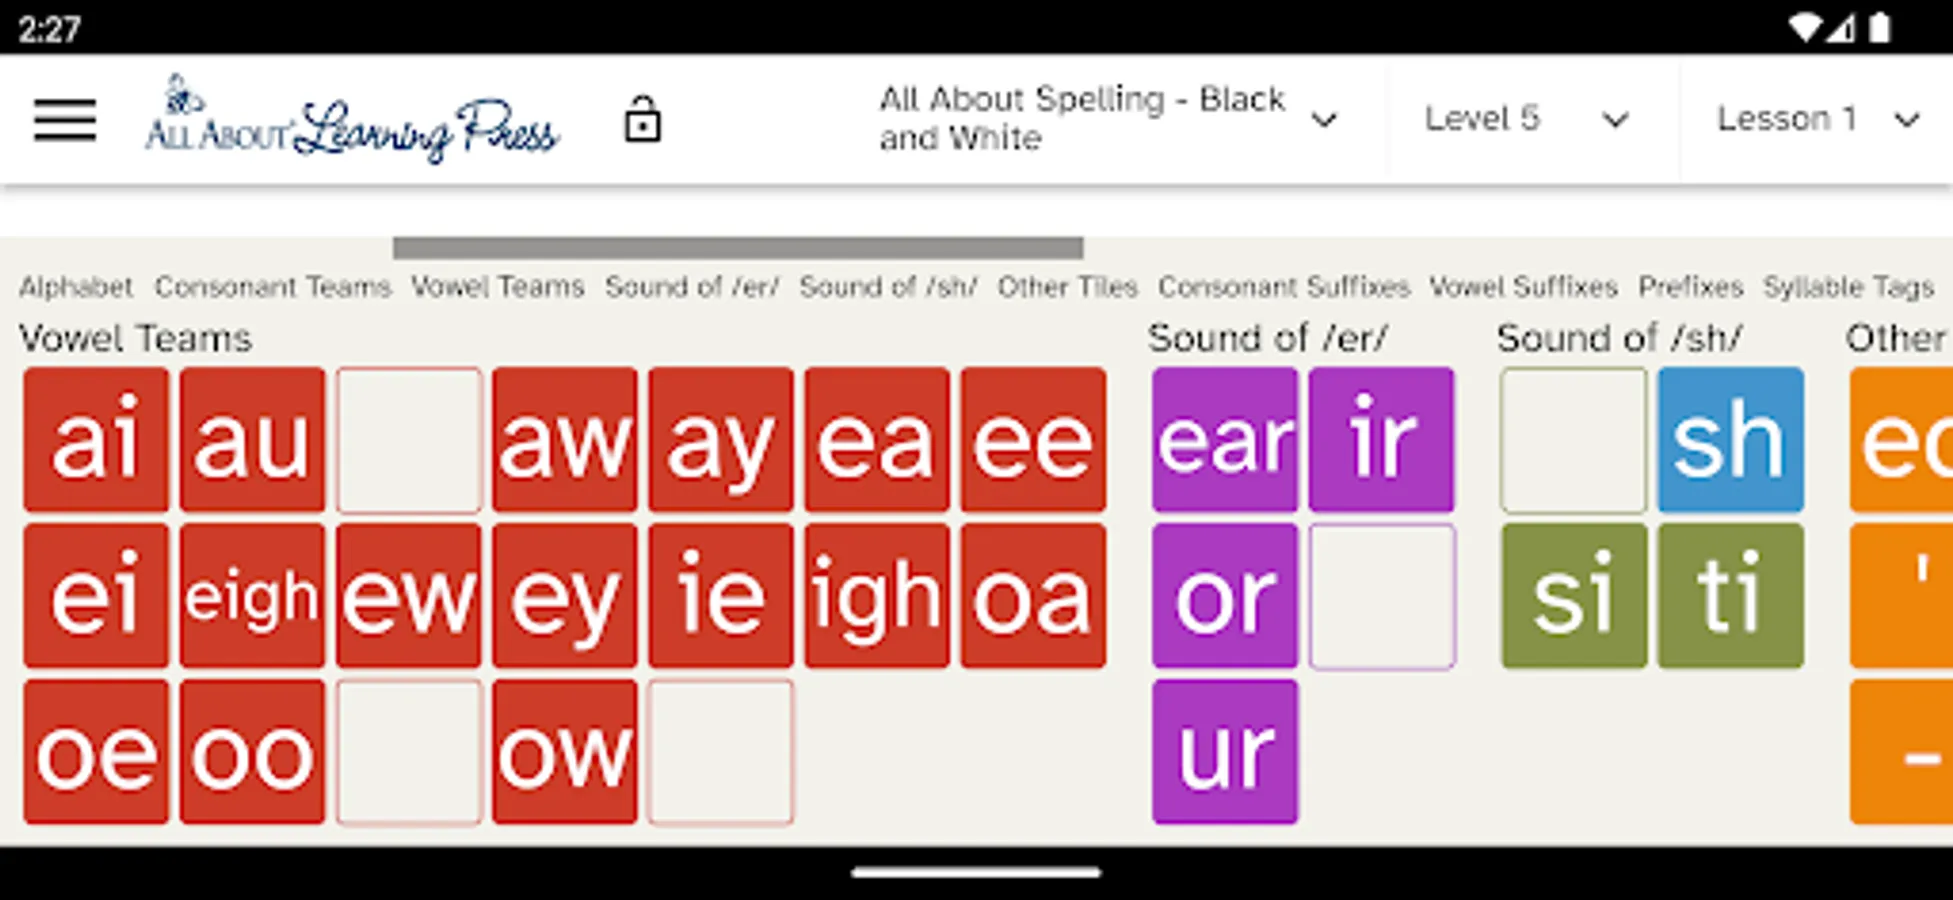1953x900 pixels.
Task: Select the red 'eigh' tile
Action: (x=252, y=596)
